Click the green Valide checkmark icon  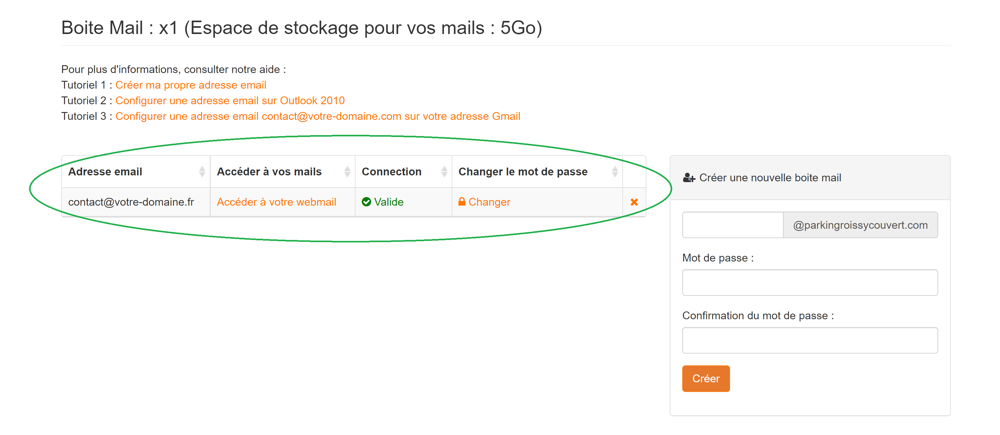[367, 202]
